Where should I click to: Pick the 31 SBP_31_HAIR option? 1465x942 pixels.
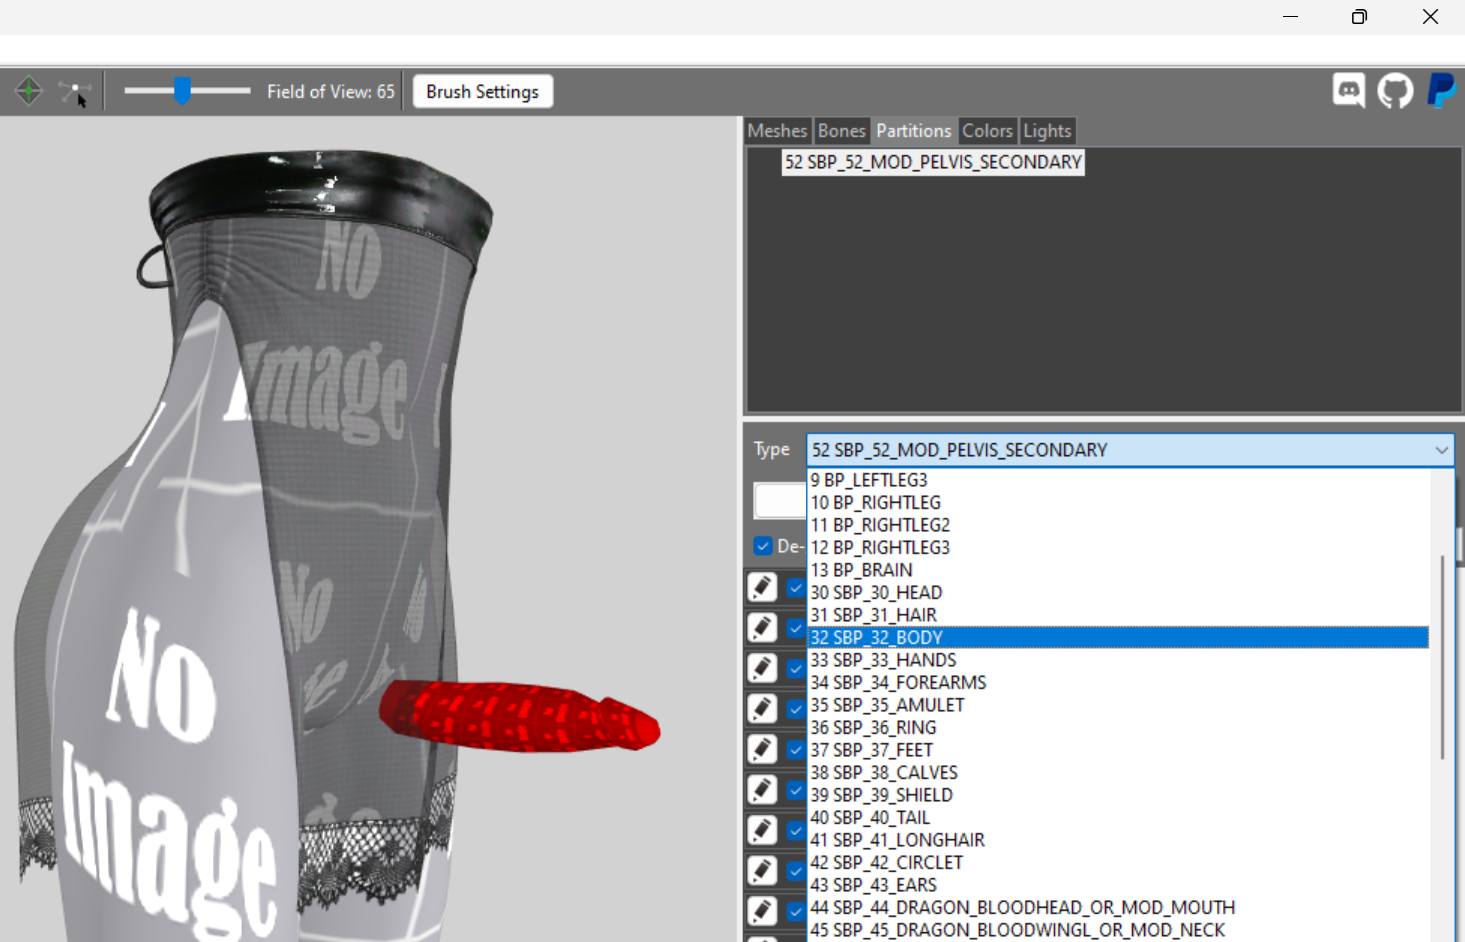[x=1119, y=615]
